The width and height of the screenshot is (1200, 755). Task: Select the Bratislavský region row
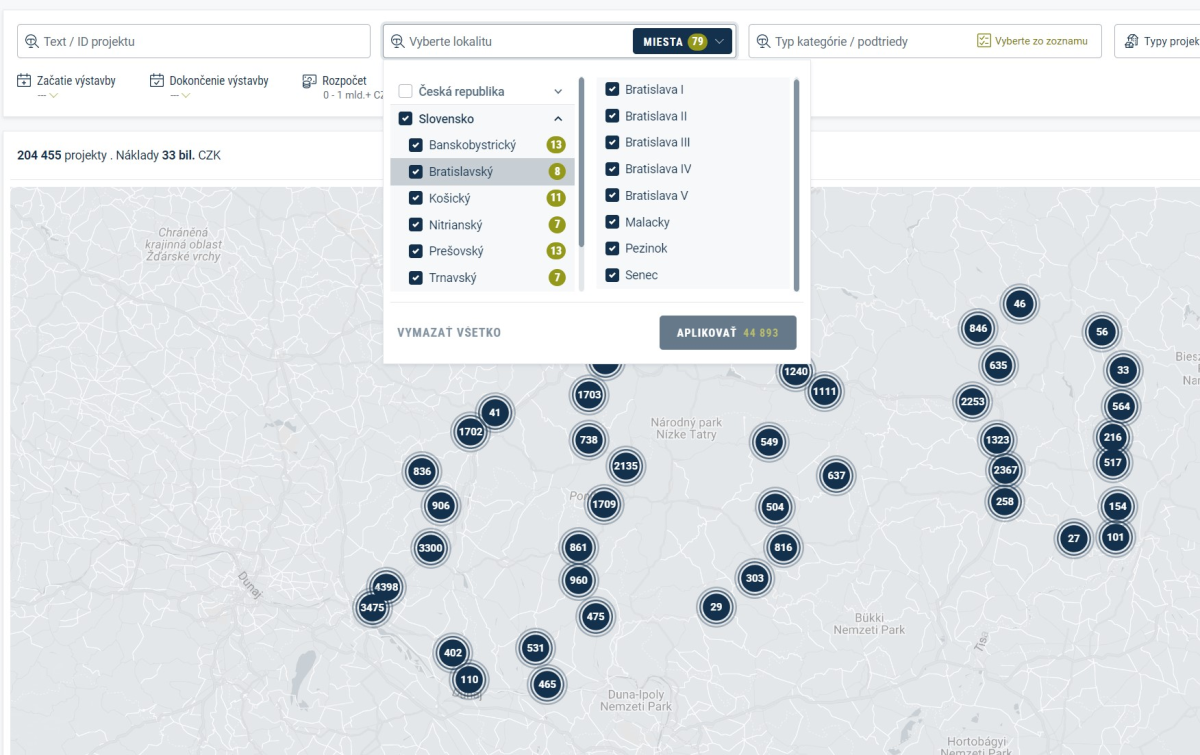tap(482, 172)
